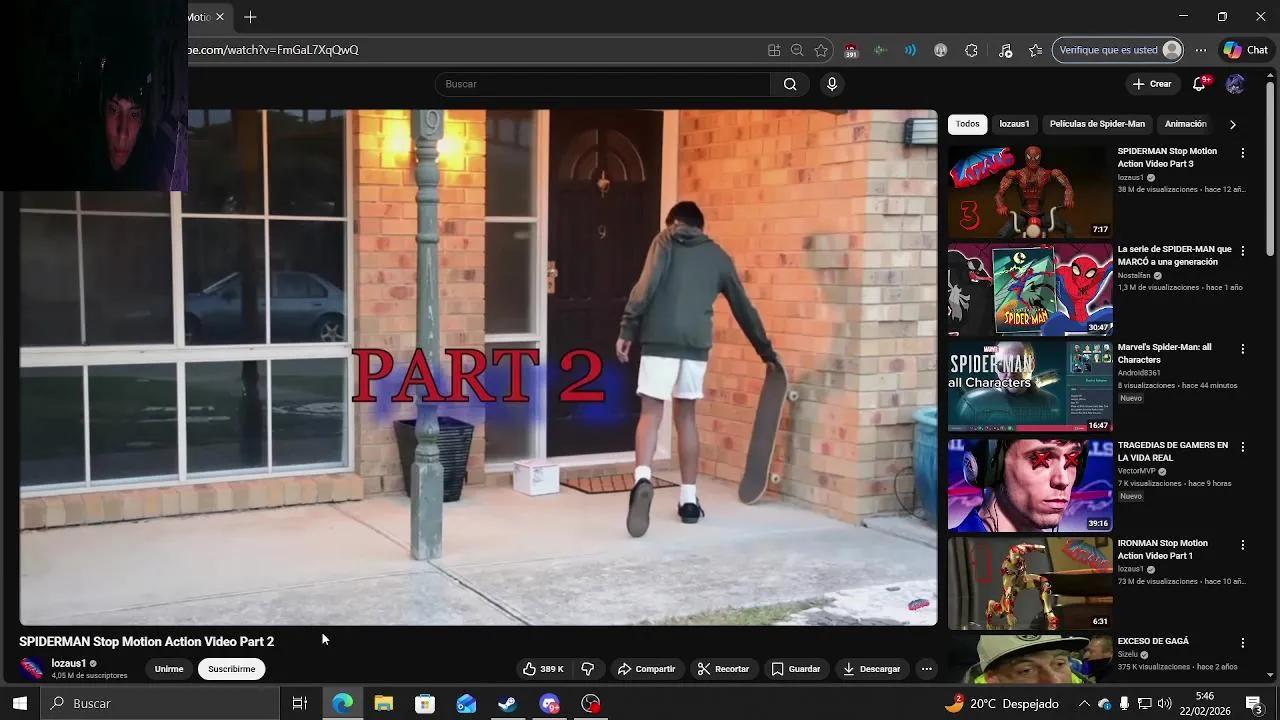Select the lozaus1 filter chip
Image resolution: width=1280 pixels, height=720 pixels.
(x=1014, y=124)
